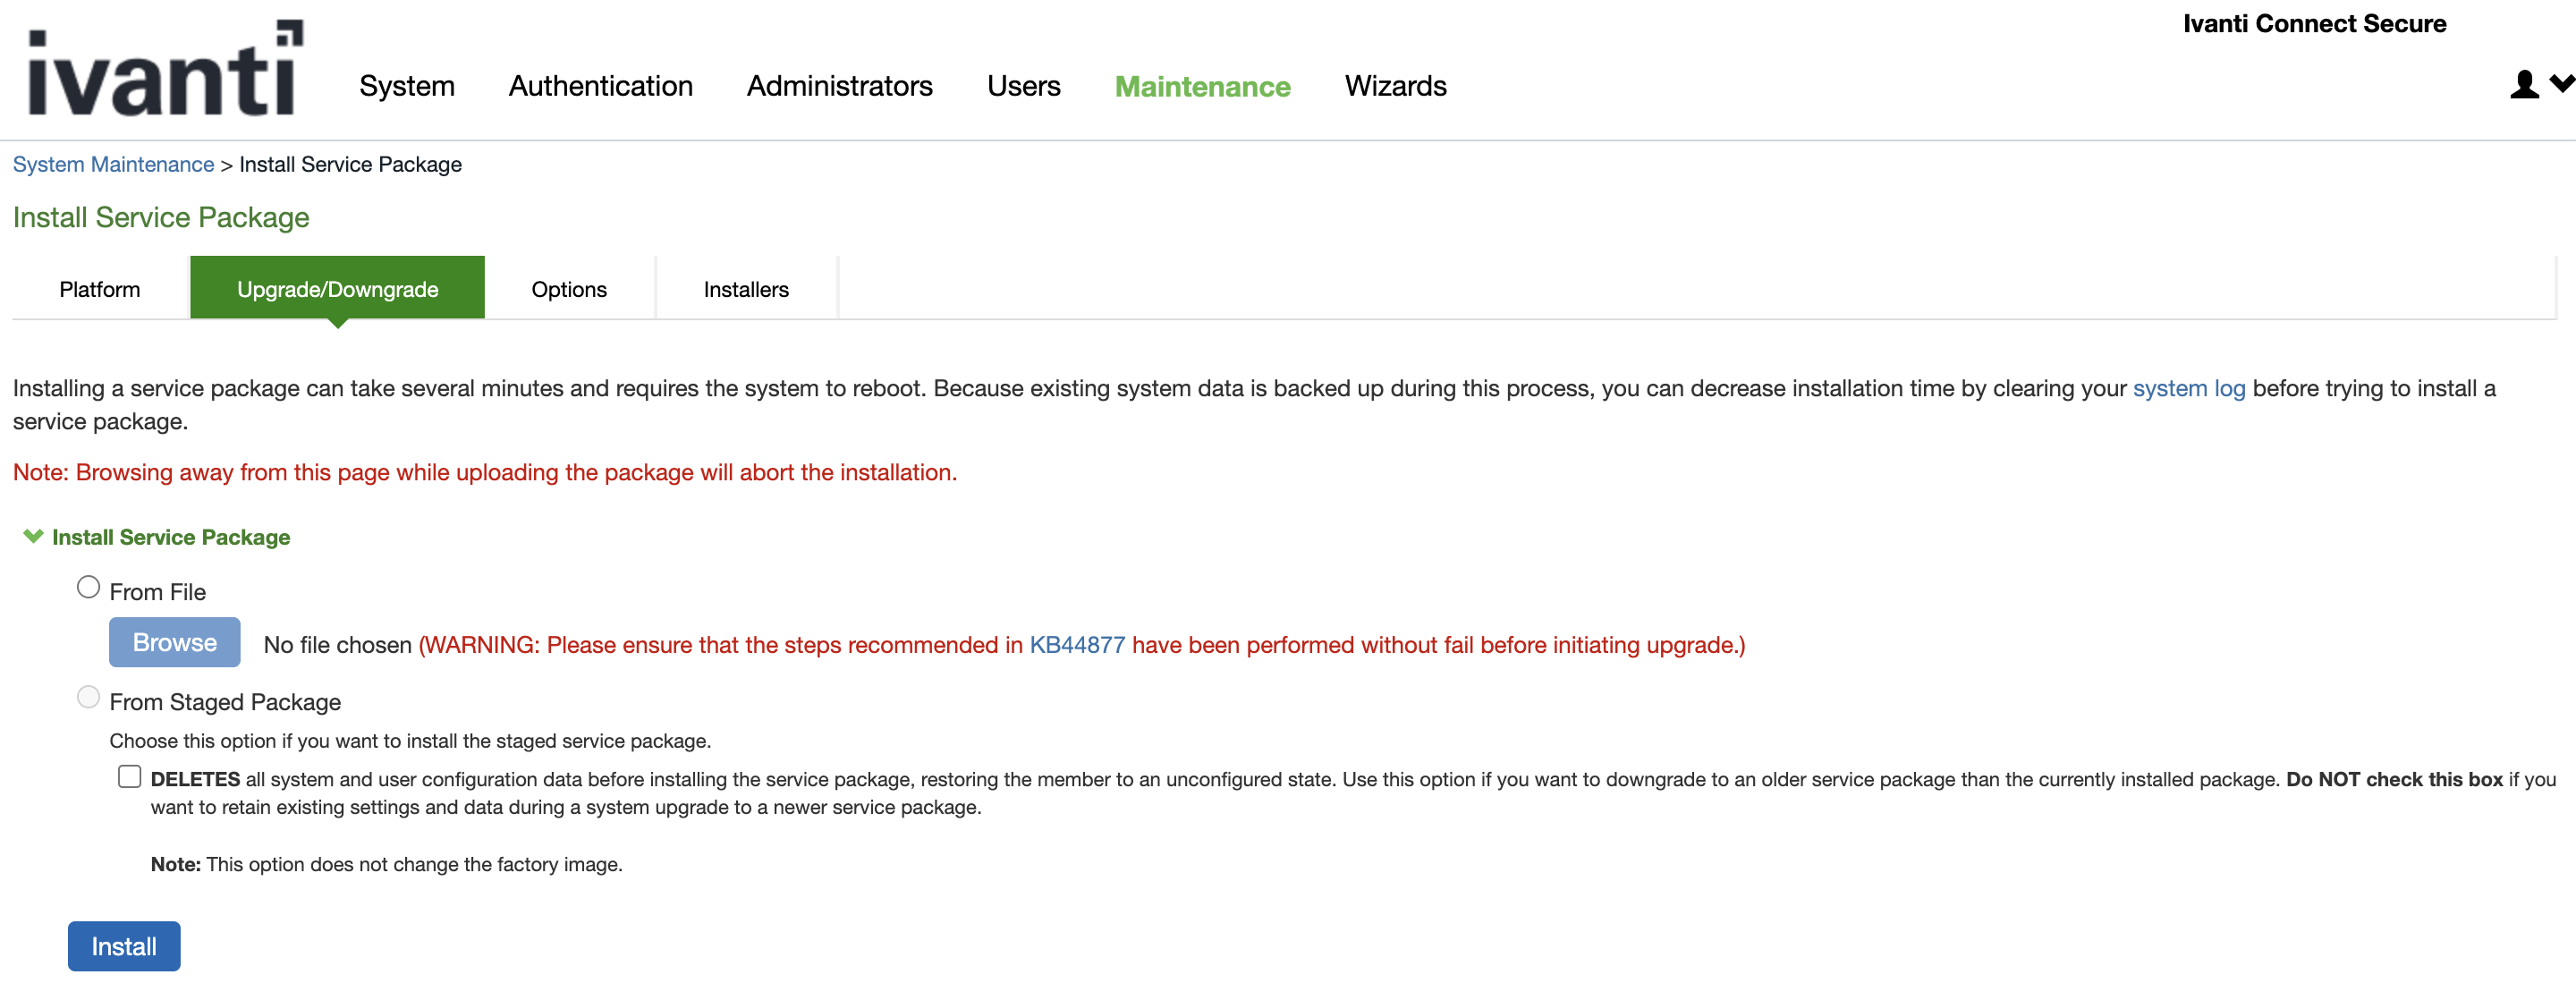The width and height of the screenshot is (2576, 1000).
Task: Open the Authentication menu
Action: 600,86
